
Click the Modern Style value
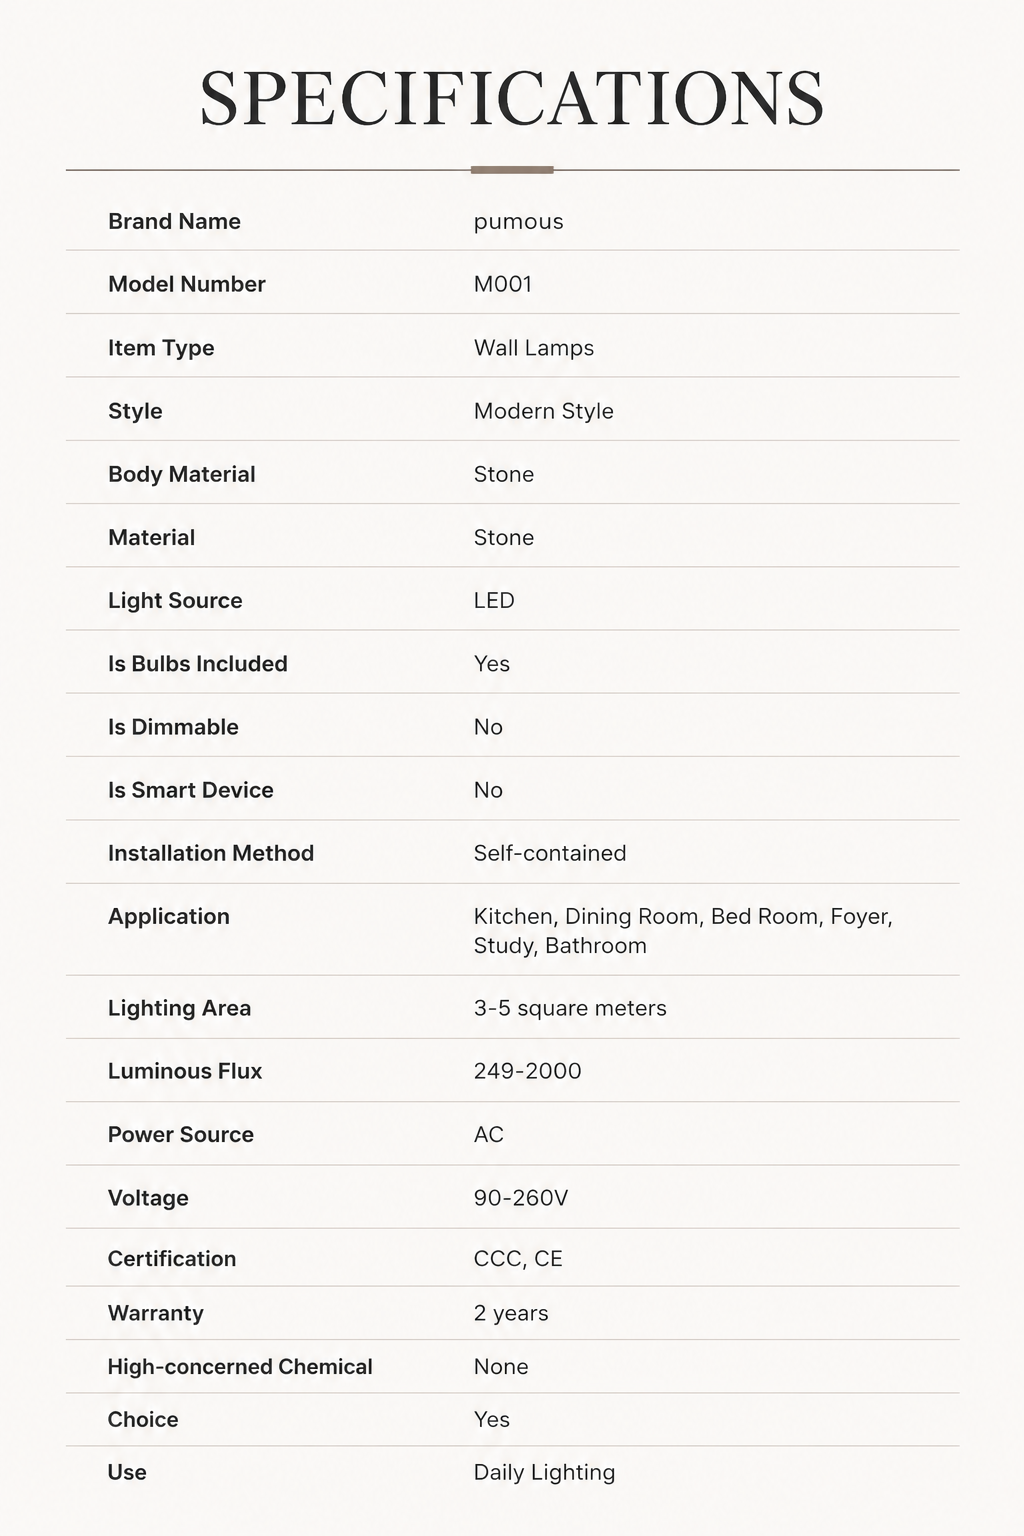click(x=544, y=411)
